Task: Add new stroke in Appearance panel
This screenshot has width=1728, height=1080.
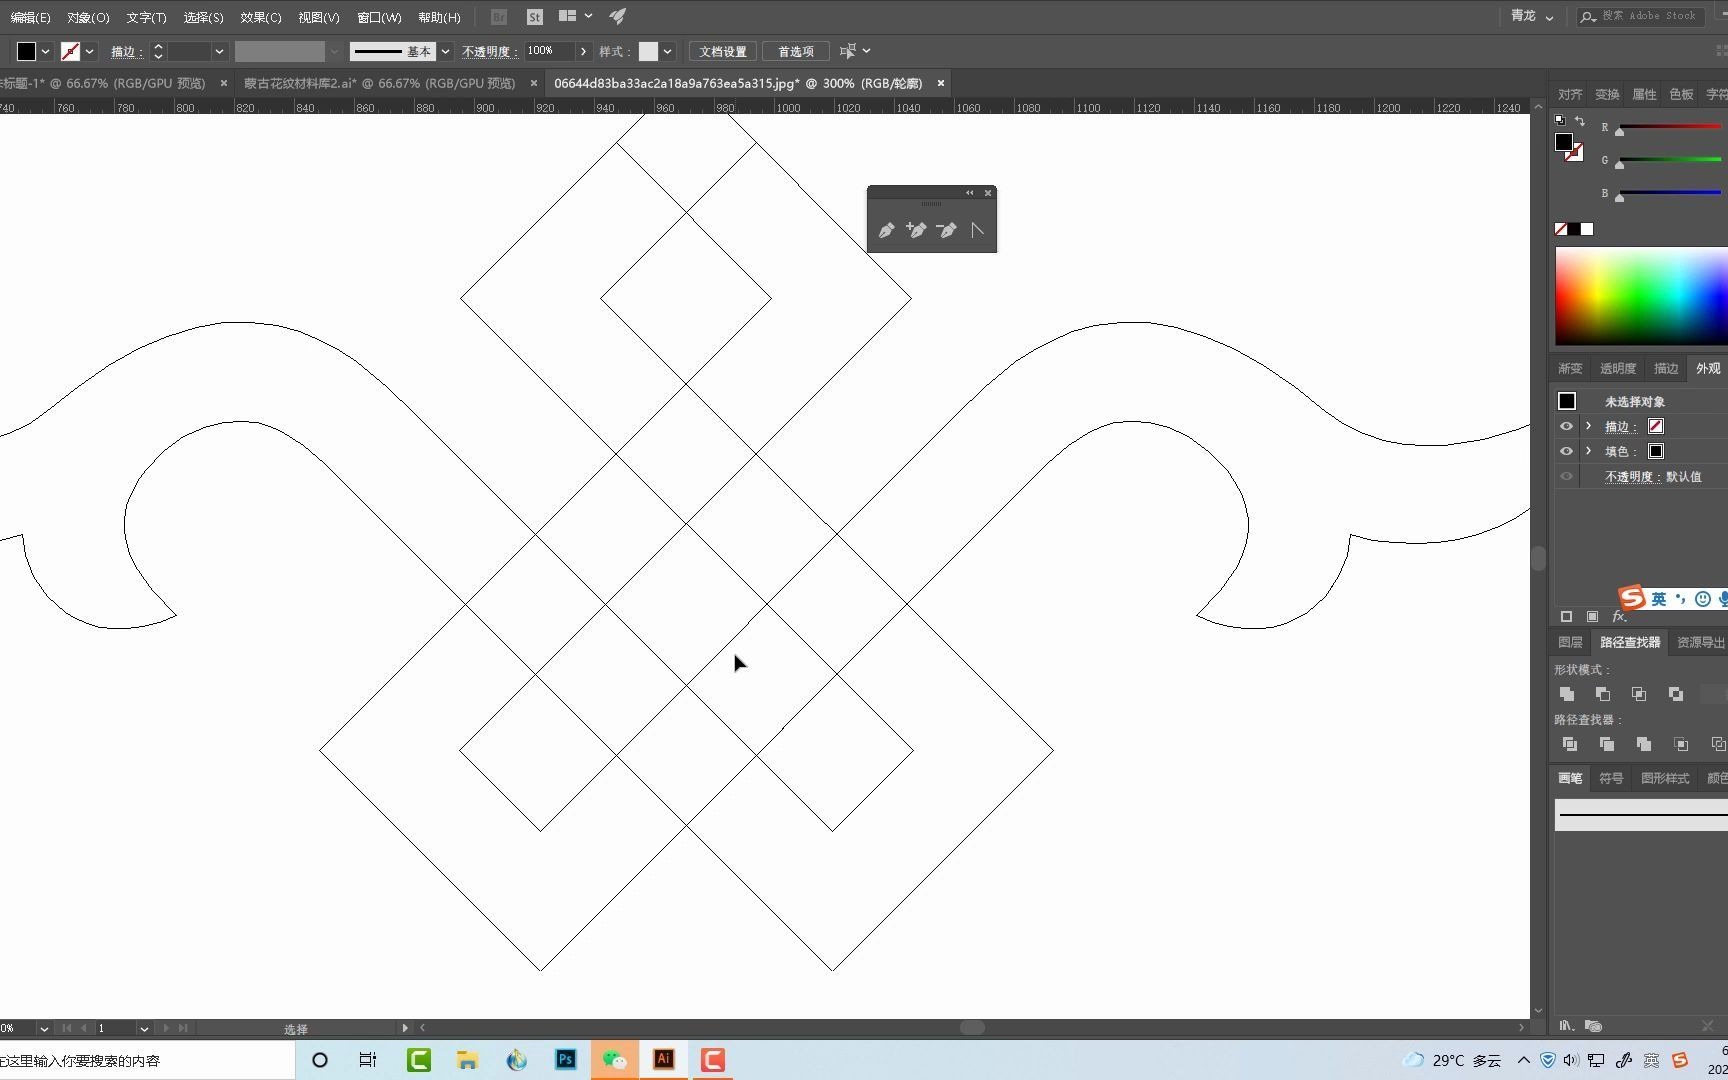Action: coord(1566,617)
